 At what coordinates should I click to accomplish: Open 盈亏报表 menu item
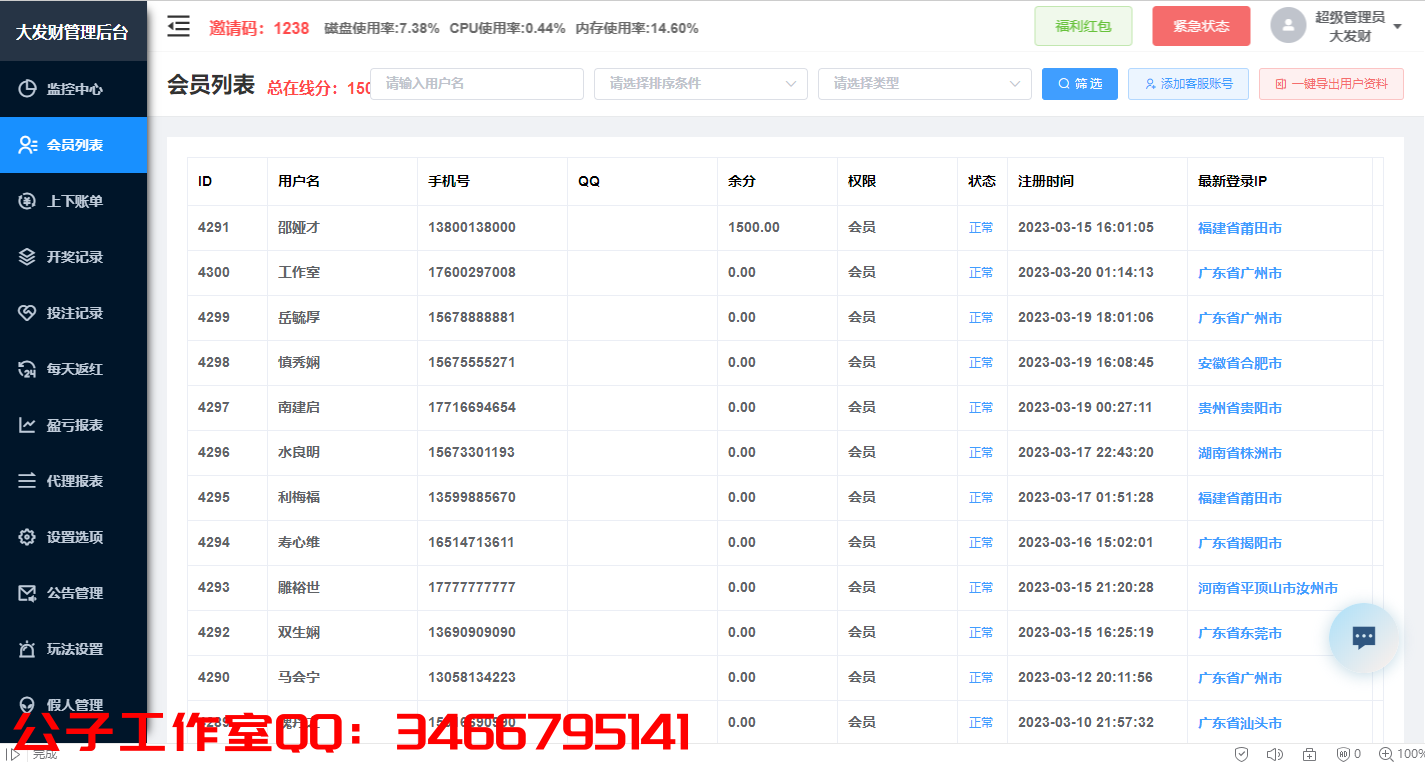(x=74, y=425)
